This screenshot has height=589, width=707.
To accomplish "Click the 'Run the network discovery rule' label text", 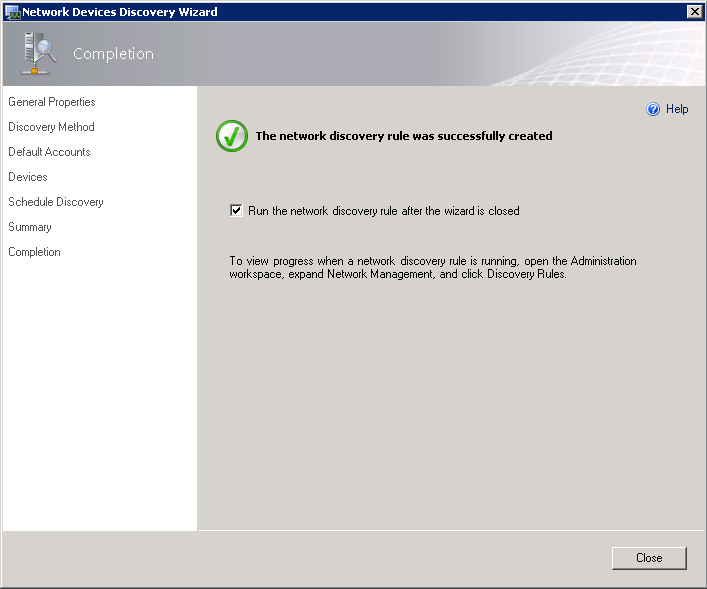I will pos(383,211).
